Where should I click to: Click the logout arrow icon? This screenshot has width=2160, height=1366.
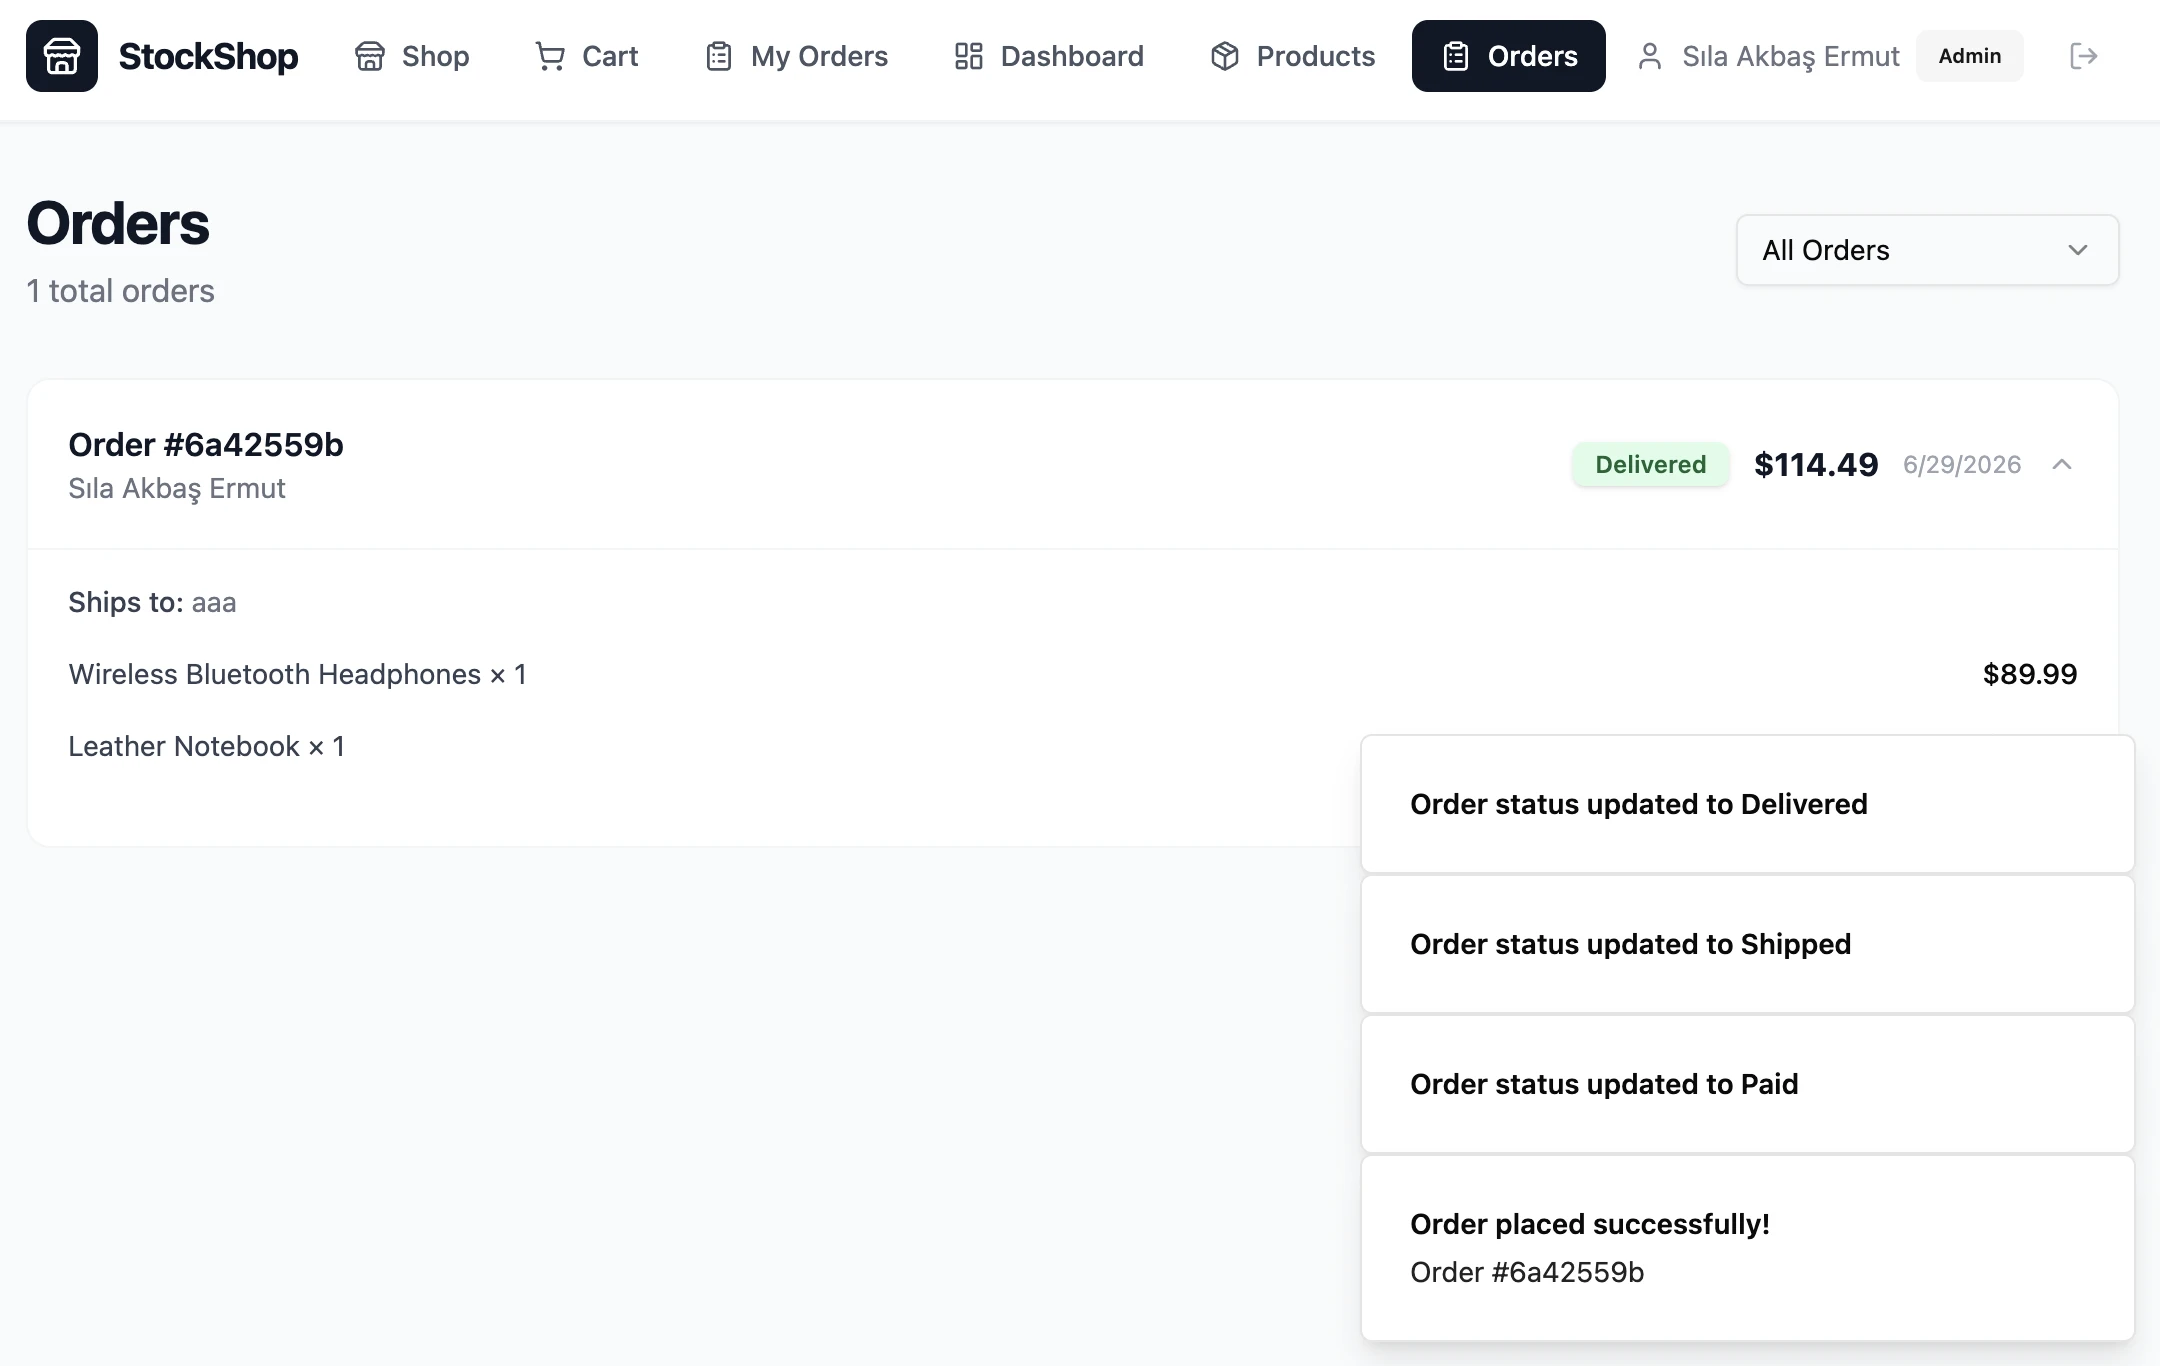(2083, 56)
